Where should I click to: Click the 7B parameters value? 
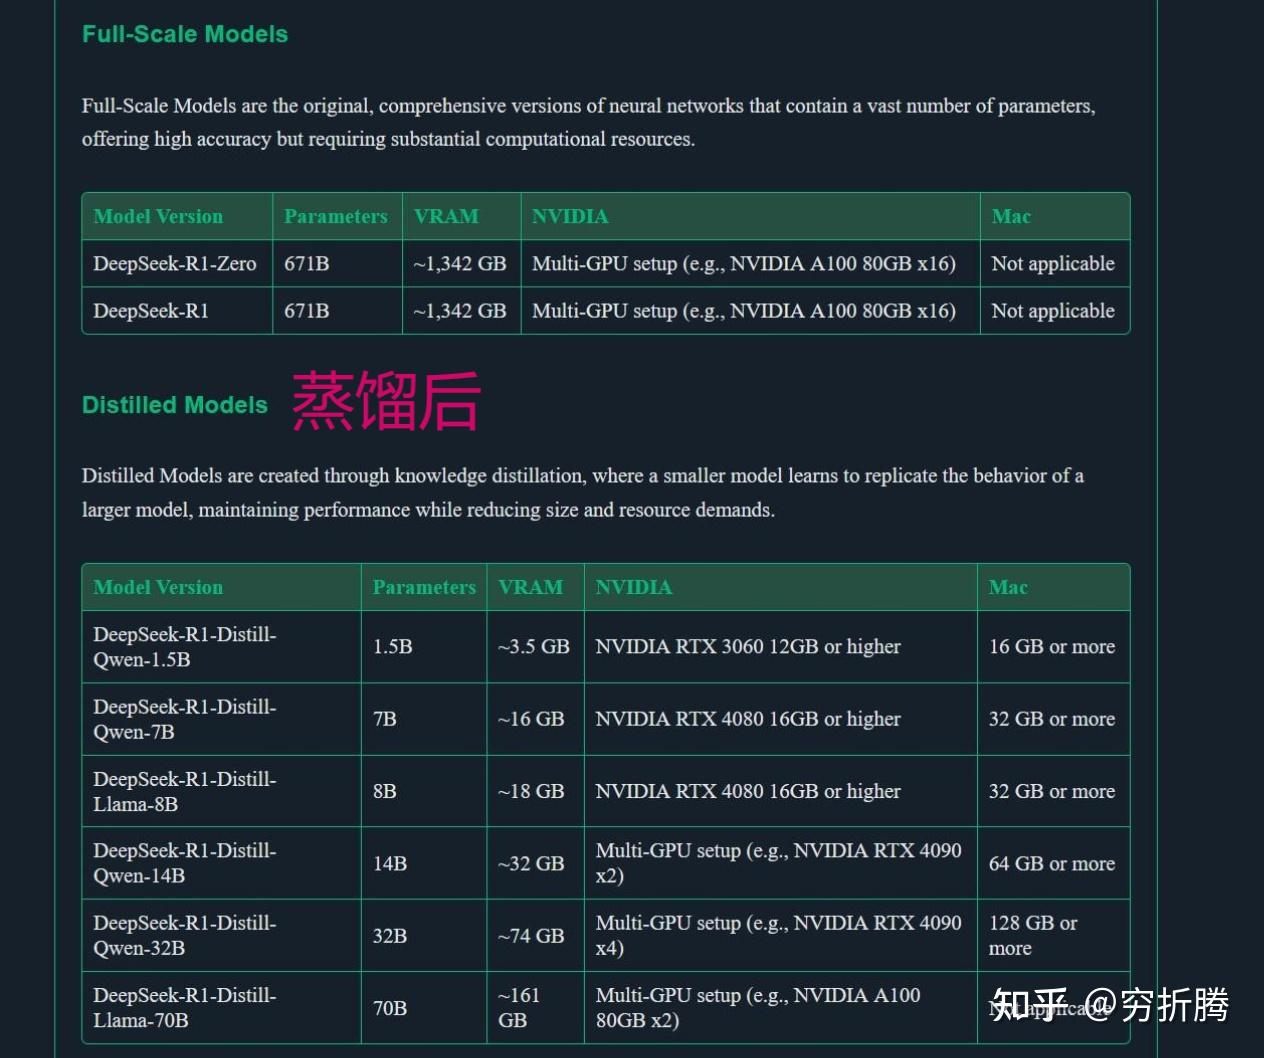(x=385, y=719)
